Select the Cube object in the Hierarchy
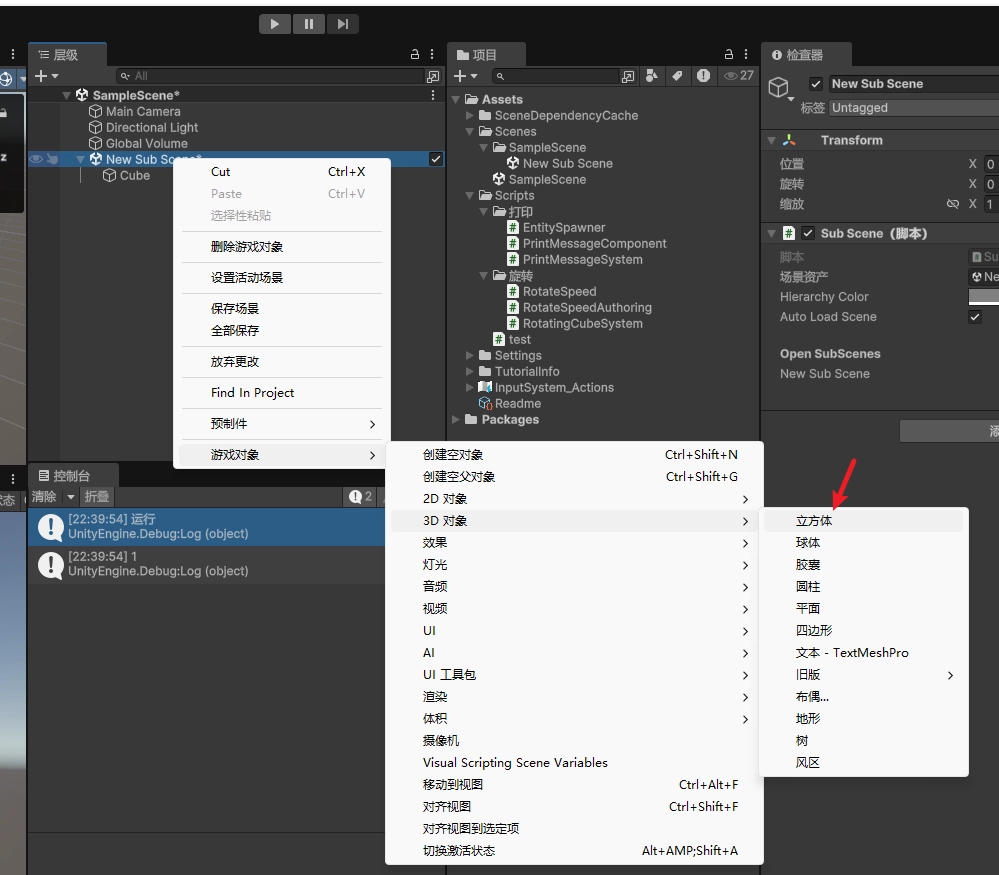 click(134, 176)
